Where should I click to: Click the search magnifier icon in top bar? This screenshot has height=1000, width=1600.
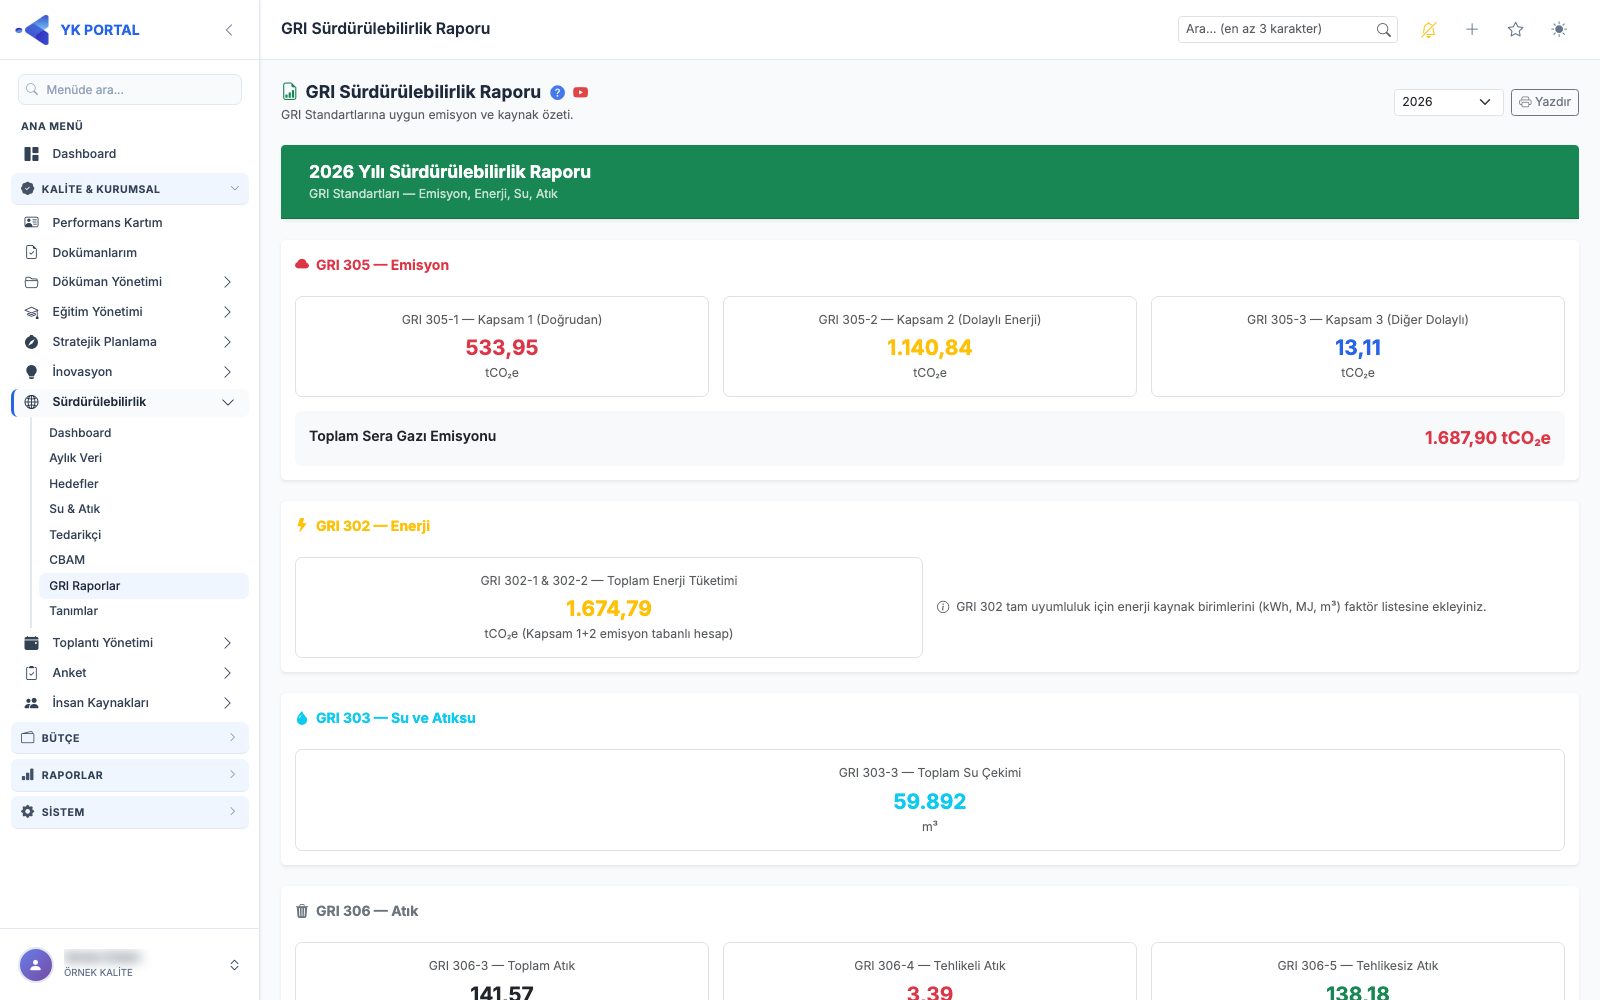pyautogui.click(x=1383, y=30)
